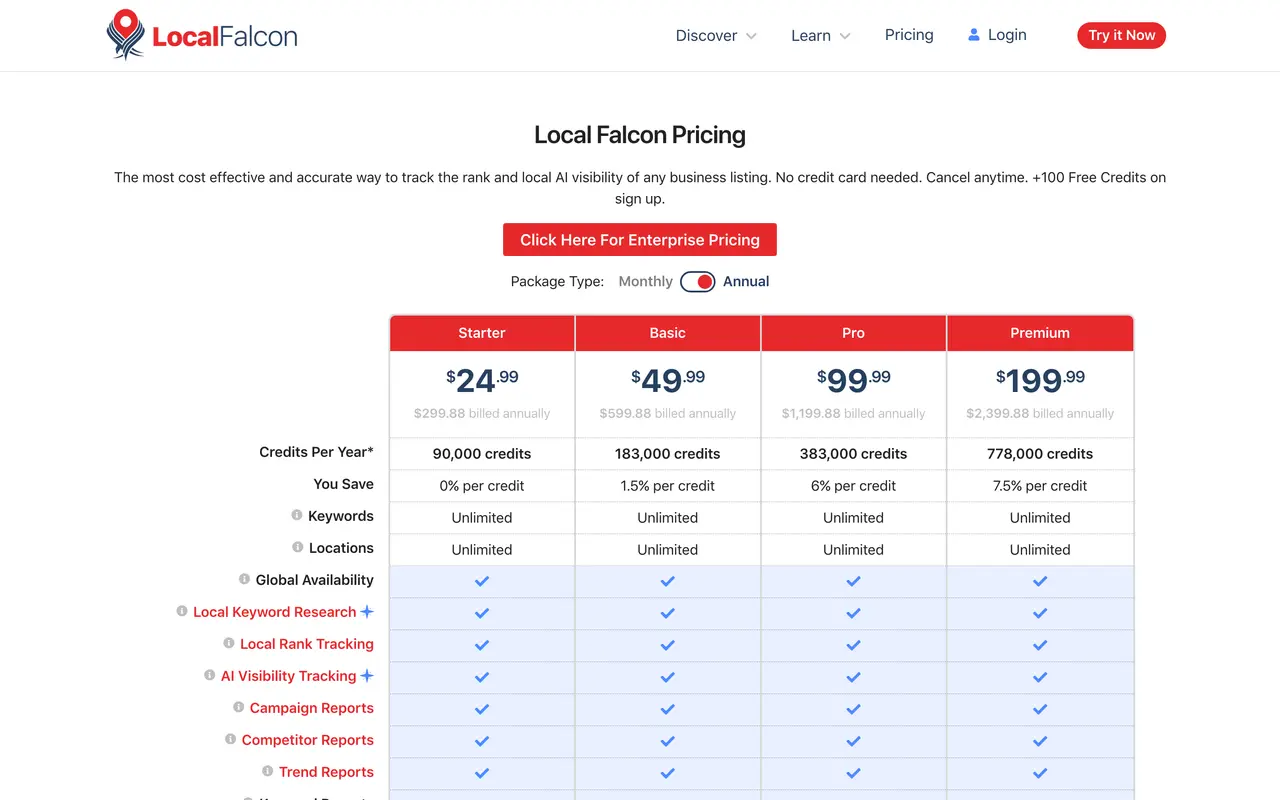Open the Login page
1280x800 pixels.
click(997, 35)
